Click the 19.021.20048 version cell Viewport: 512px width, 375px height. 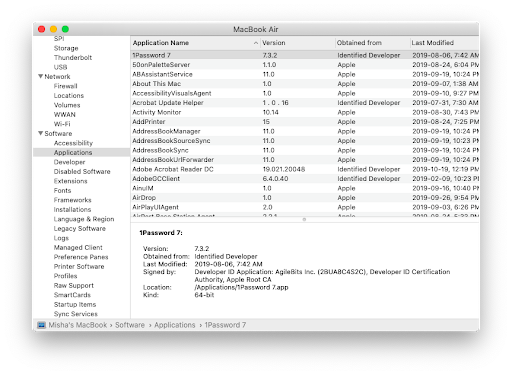point(284,169)
